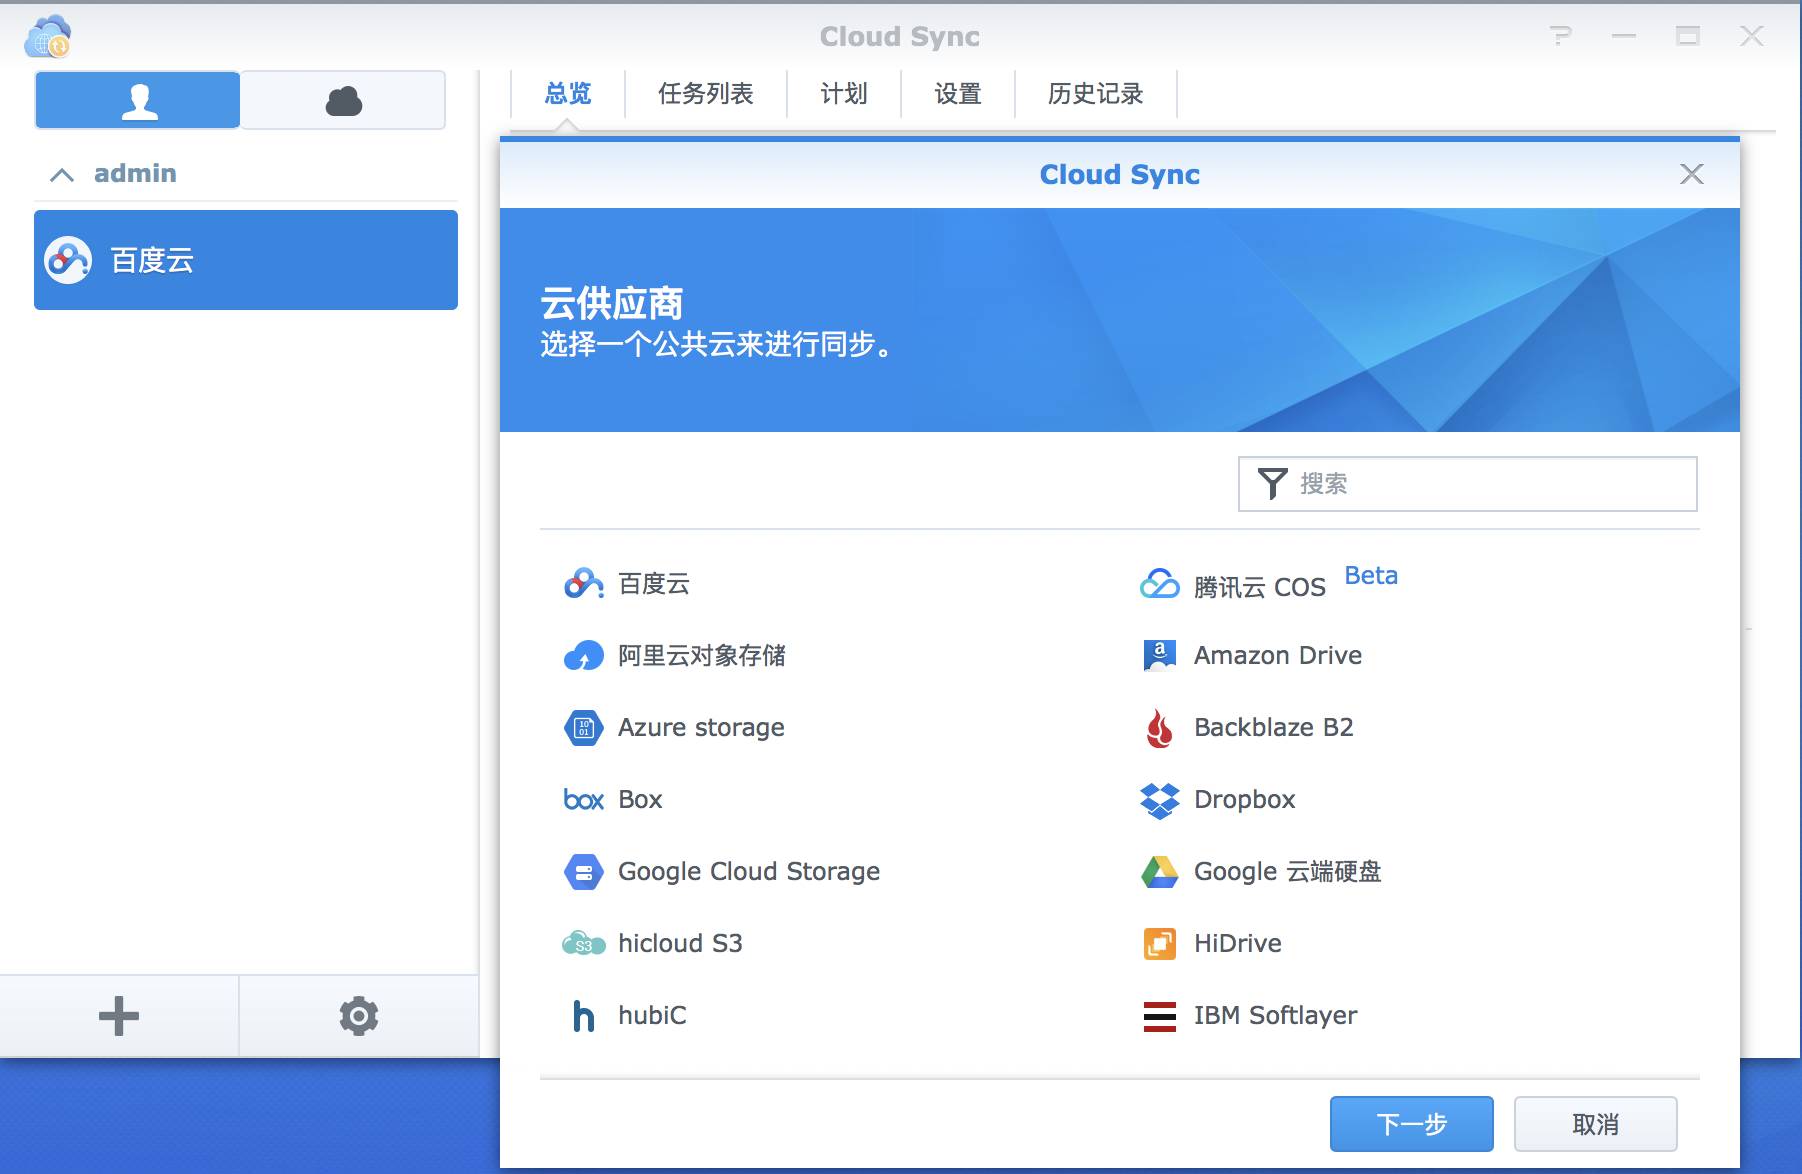Select Azure storage provider label

pyautogui.click(x=701, y=728)
